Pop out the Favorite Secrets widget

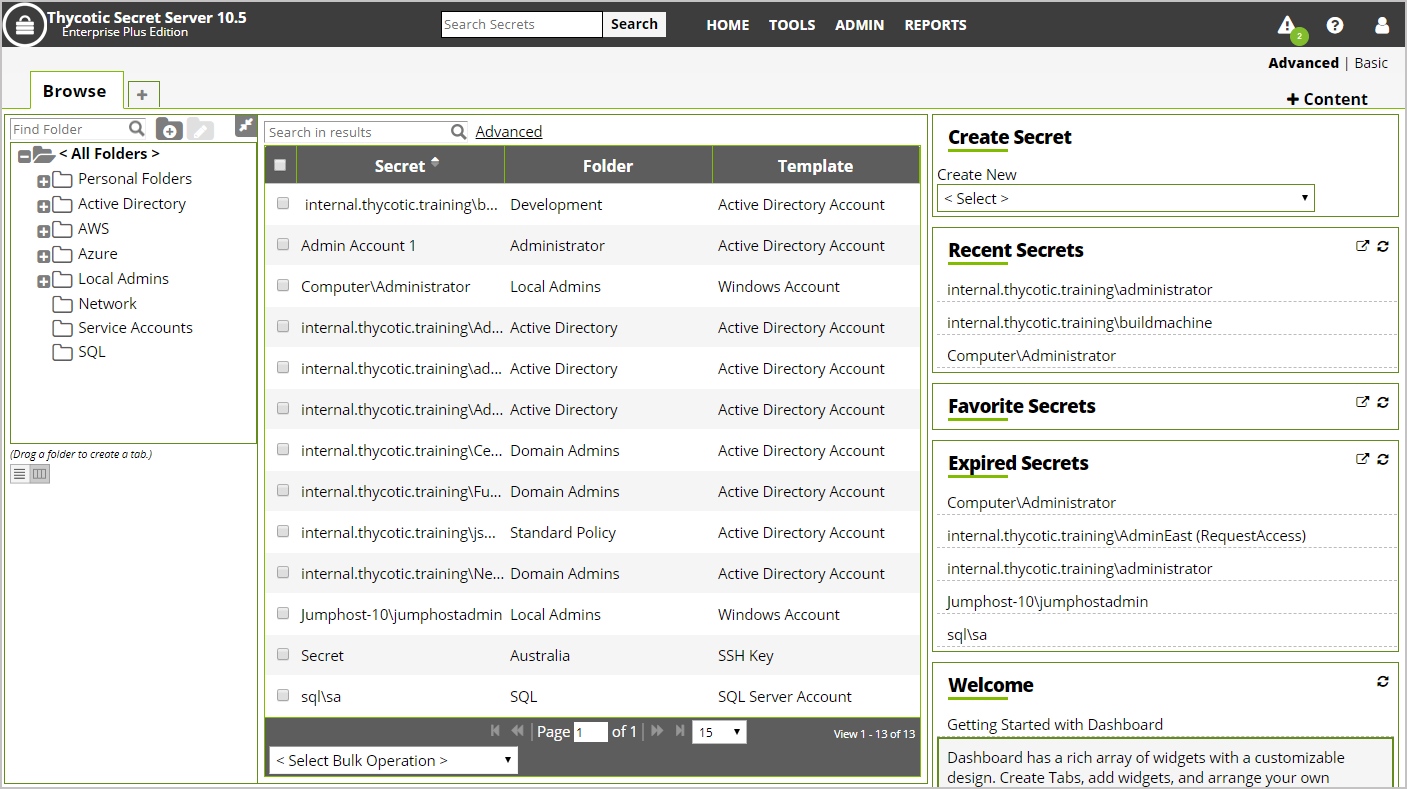(x=1362, y=402)
